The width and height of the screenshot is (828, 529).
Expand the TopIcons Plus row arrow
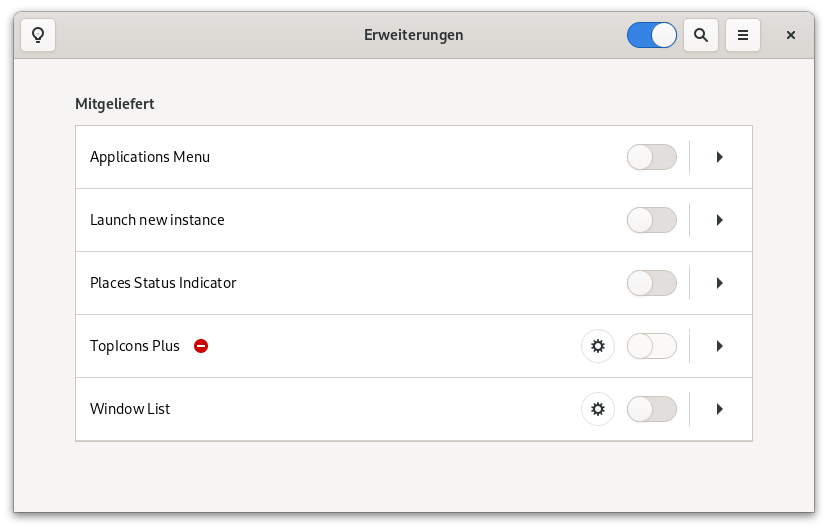tap(719, 346)
